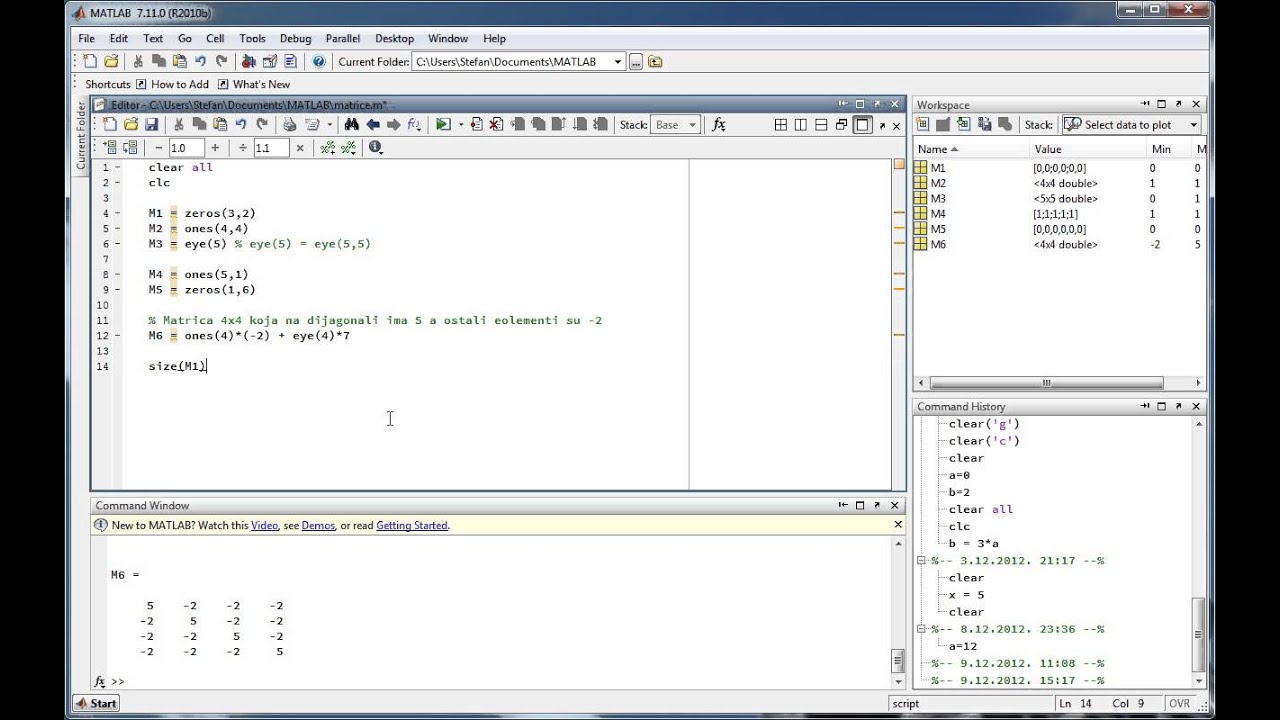Click Import data icon in Workspace
Viewport: 1280px width, 720px height.
[x=964, y=125]
